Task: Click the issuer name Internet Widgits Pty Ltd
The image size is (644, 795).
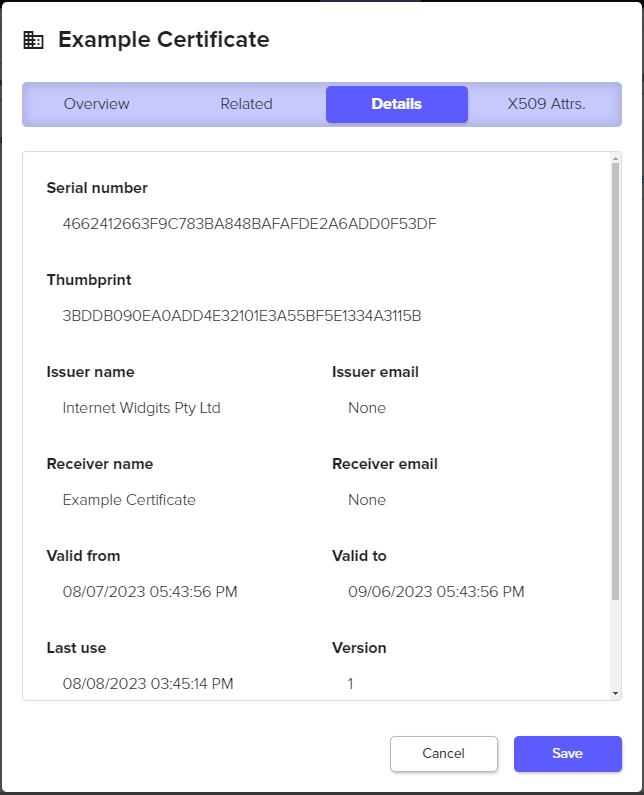Action: (x=141, y=408)
